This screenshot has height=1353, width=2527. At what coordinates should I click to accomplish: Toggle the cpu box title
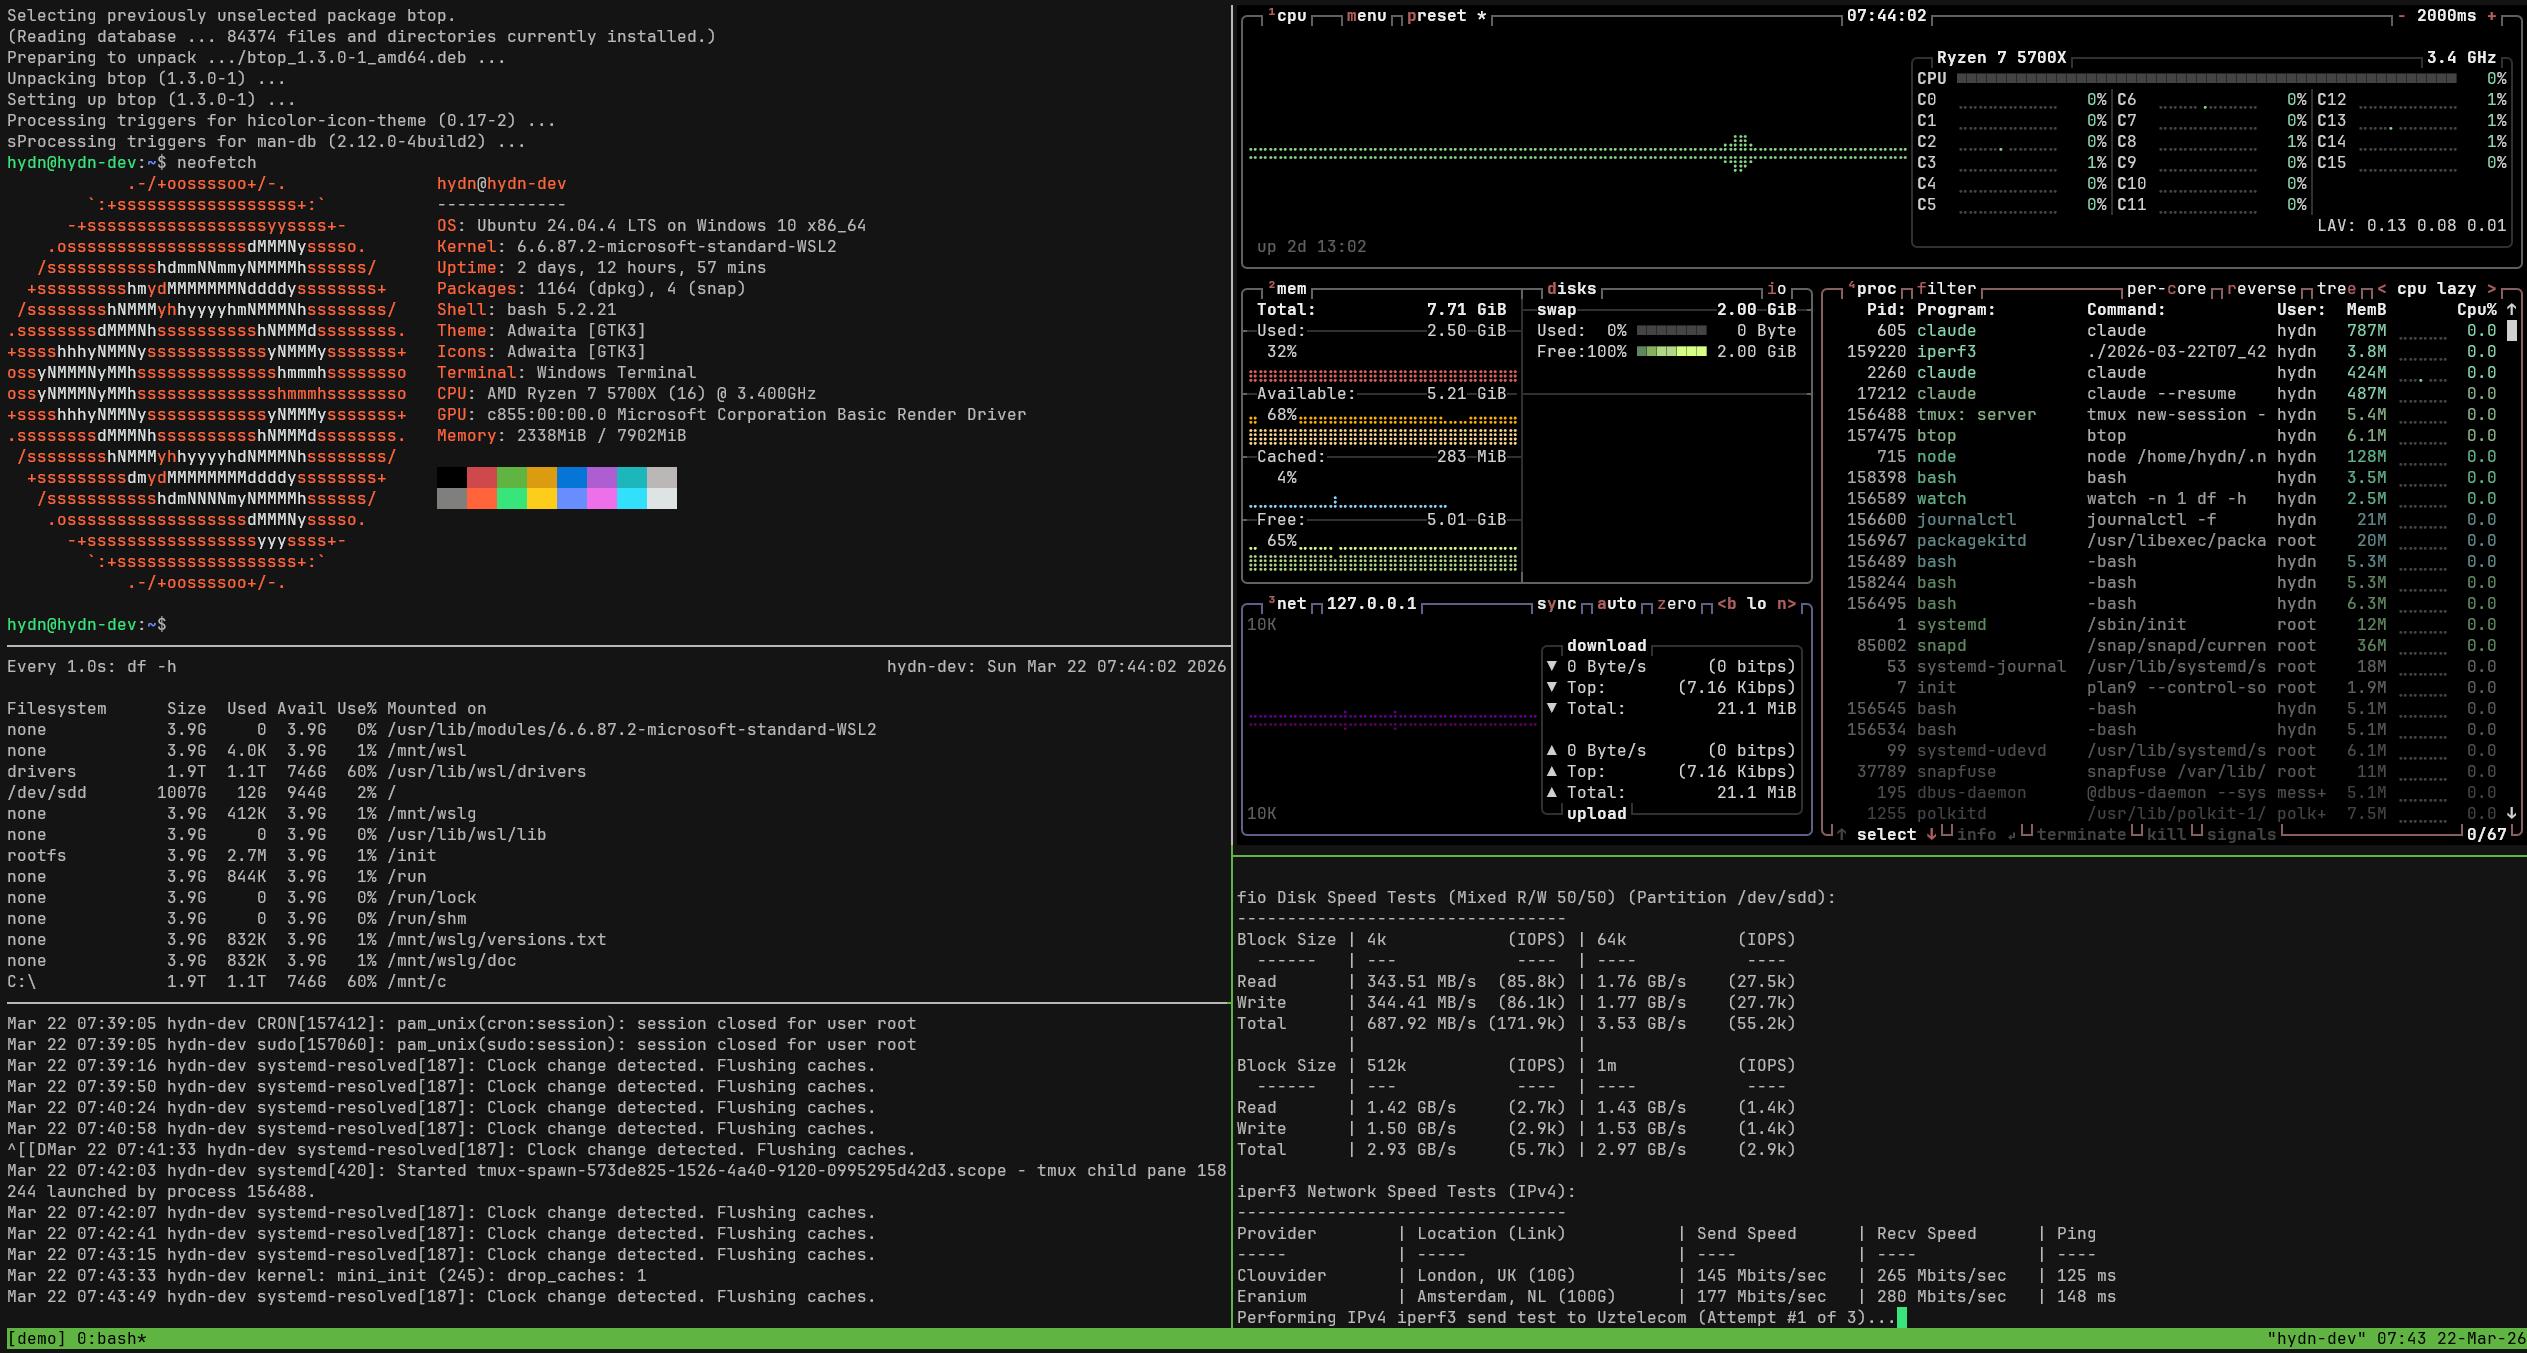[1289, 16]
